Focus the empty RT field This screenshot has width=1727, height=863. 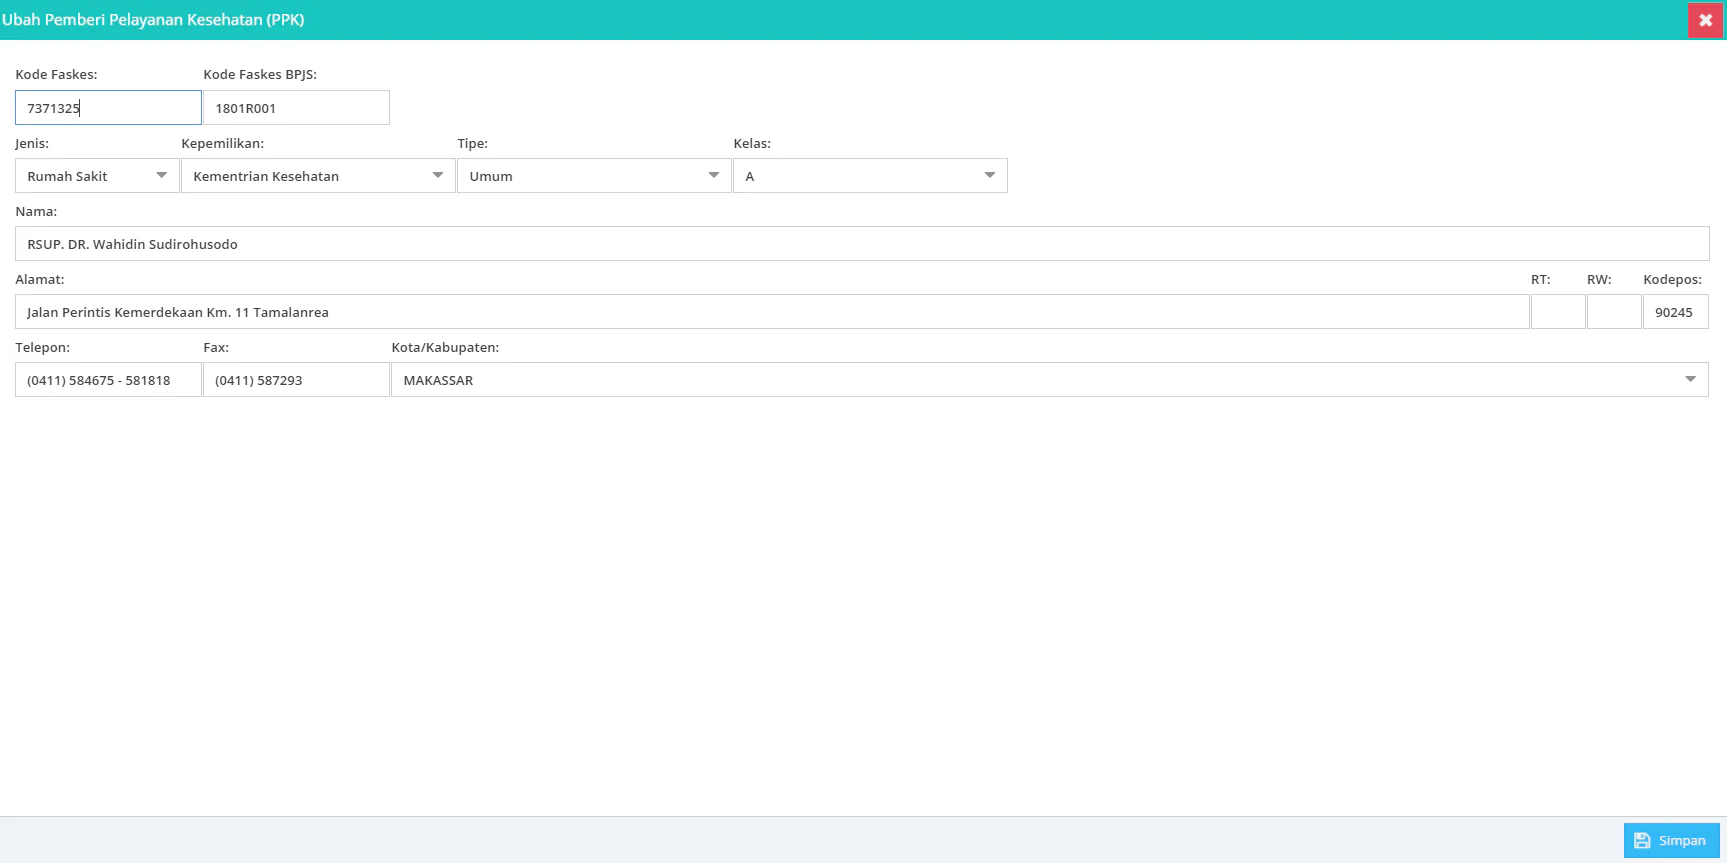tap(1558, 312)
